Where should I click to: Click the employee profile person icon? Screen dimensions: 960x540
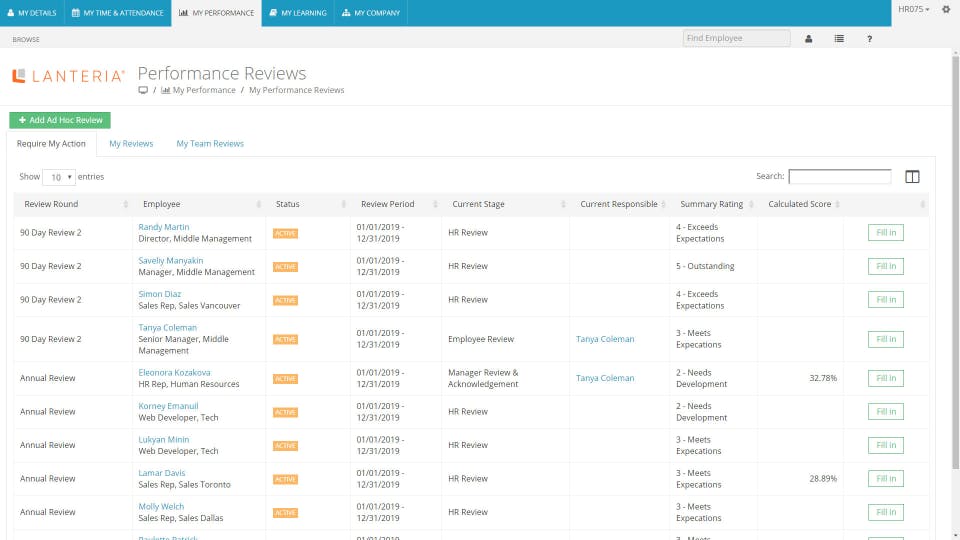click(808, 39)
